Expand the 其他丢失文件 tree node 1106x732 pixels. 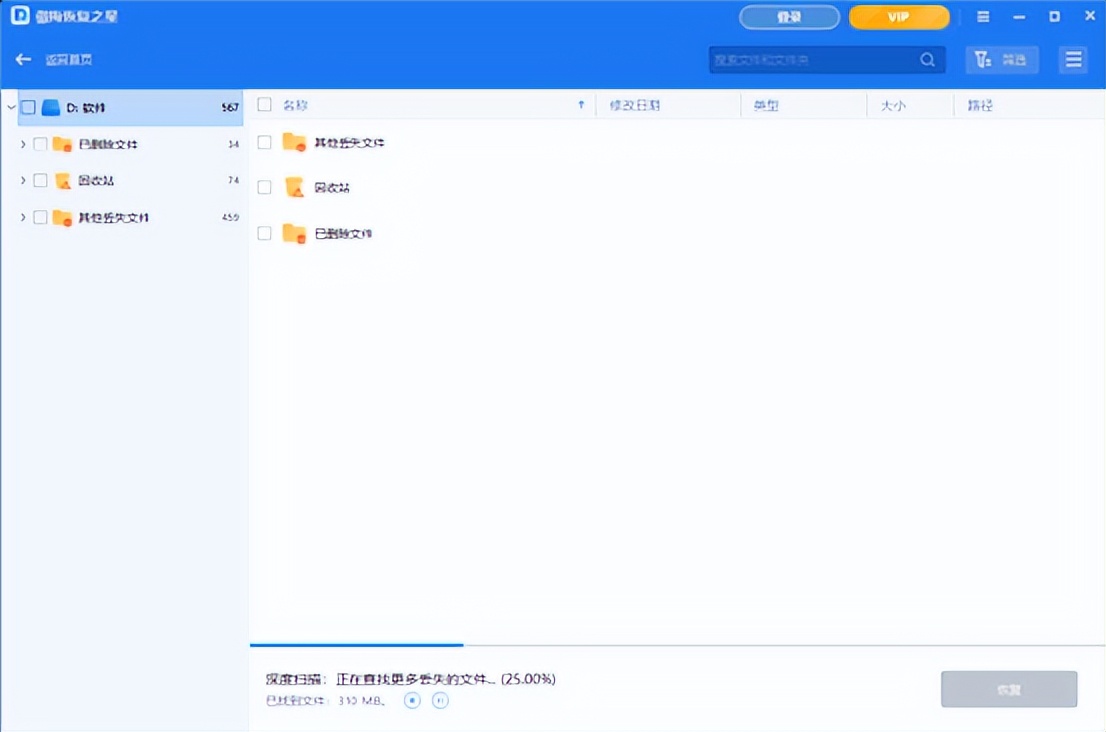coord(23,217)
